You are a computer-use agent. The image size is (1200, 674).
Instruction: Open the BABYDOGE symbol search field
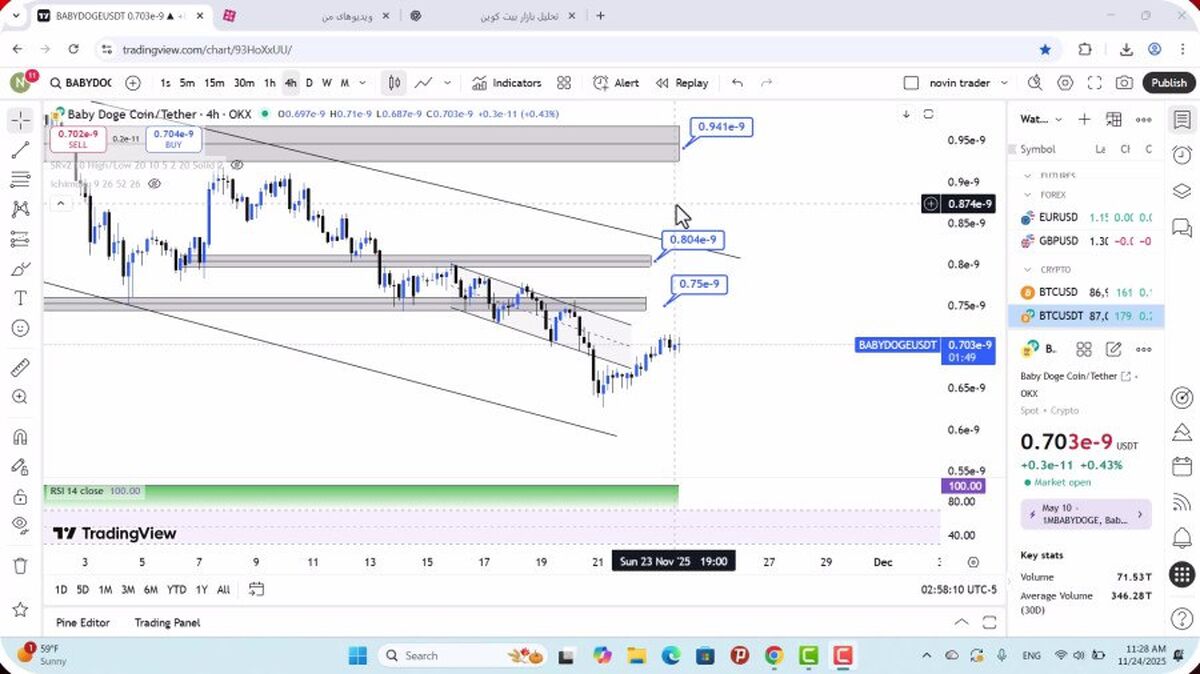coord(81,83)
